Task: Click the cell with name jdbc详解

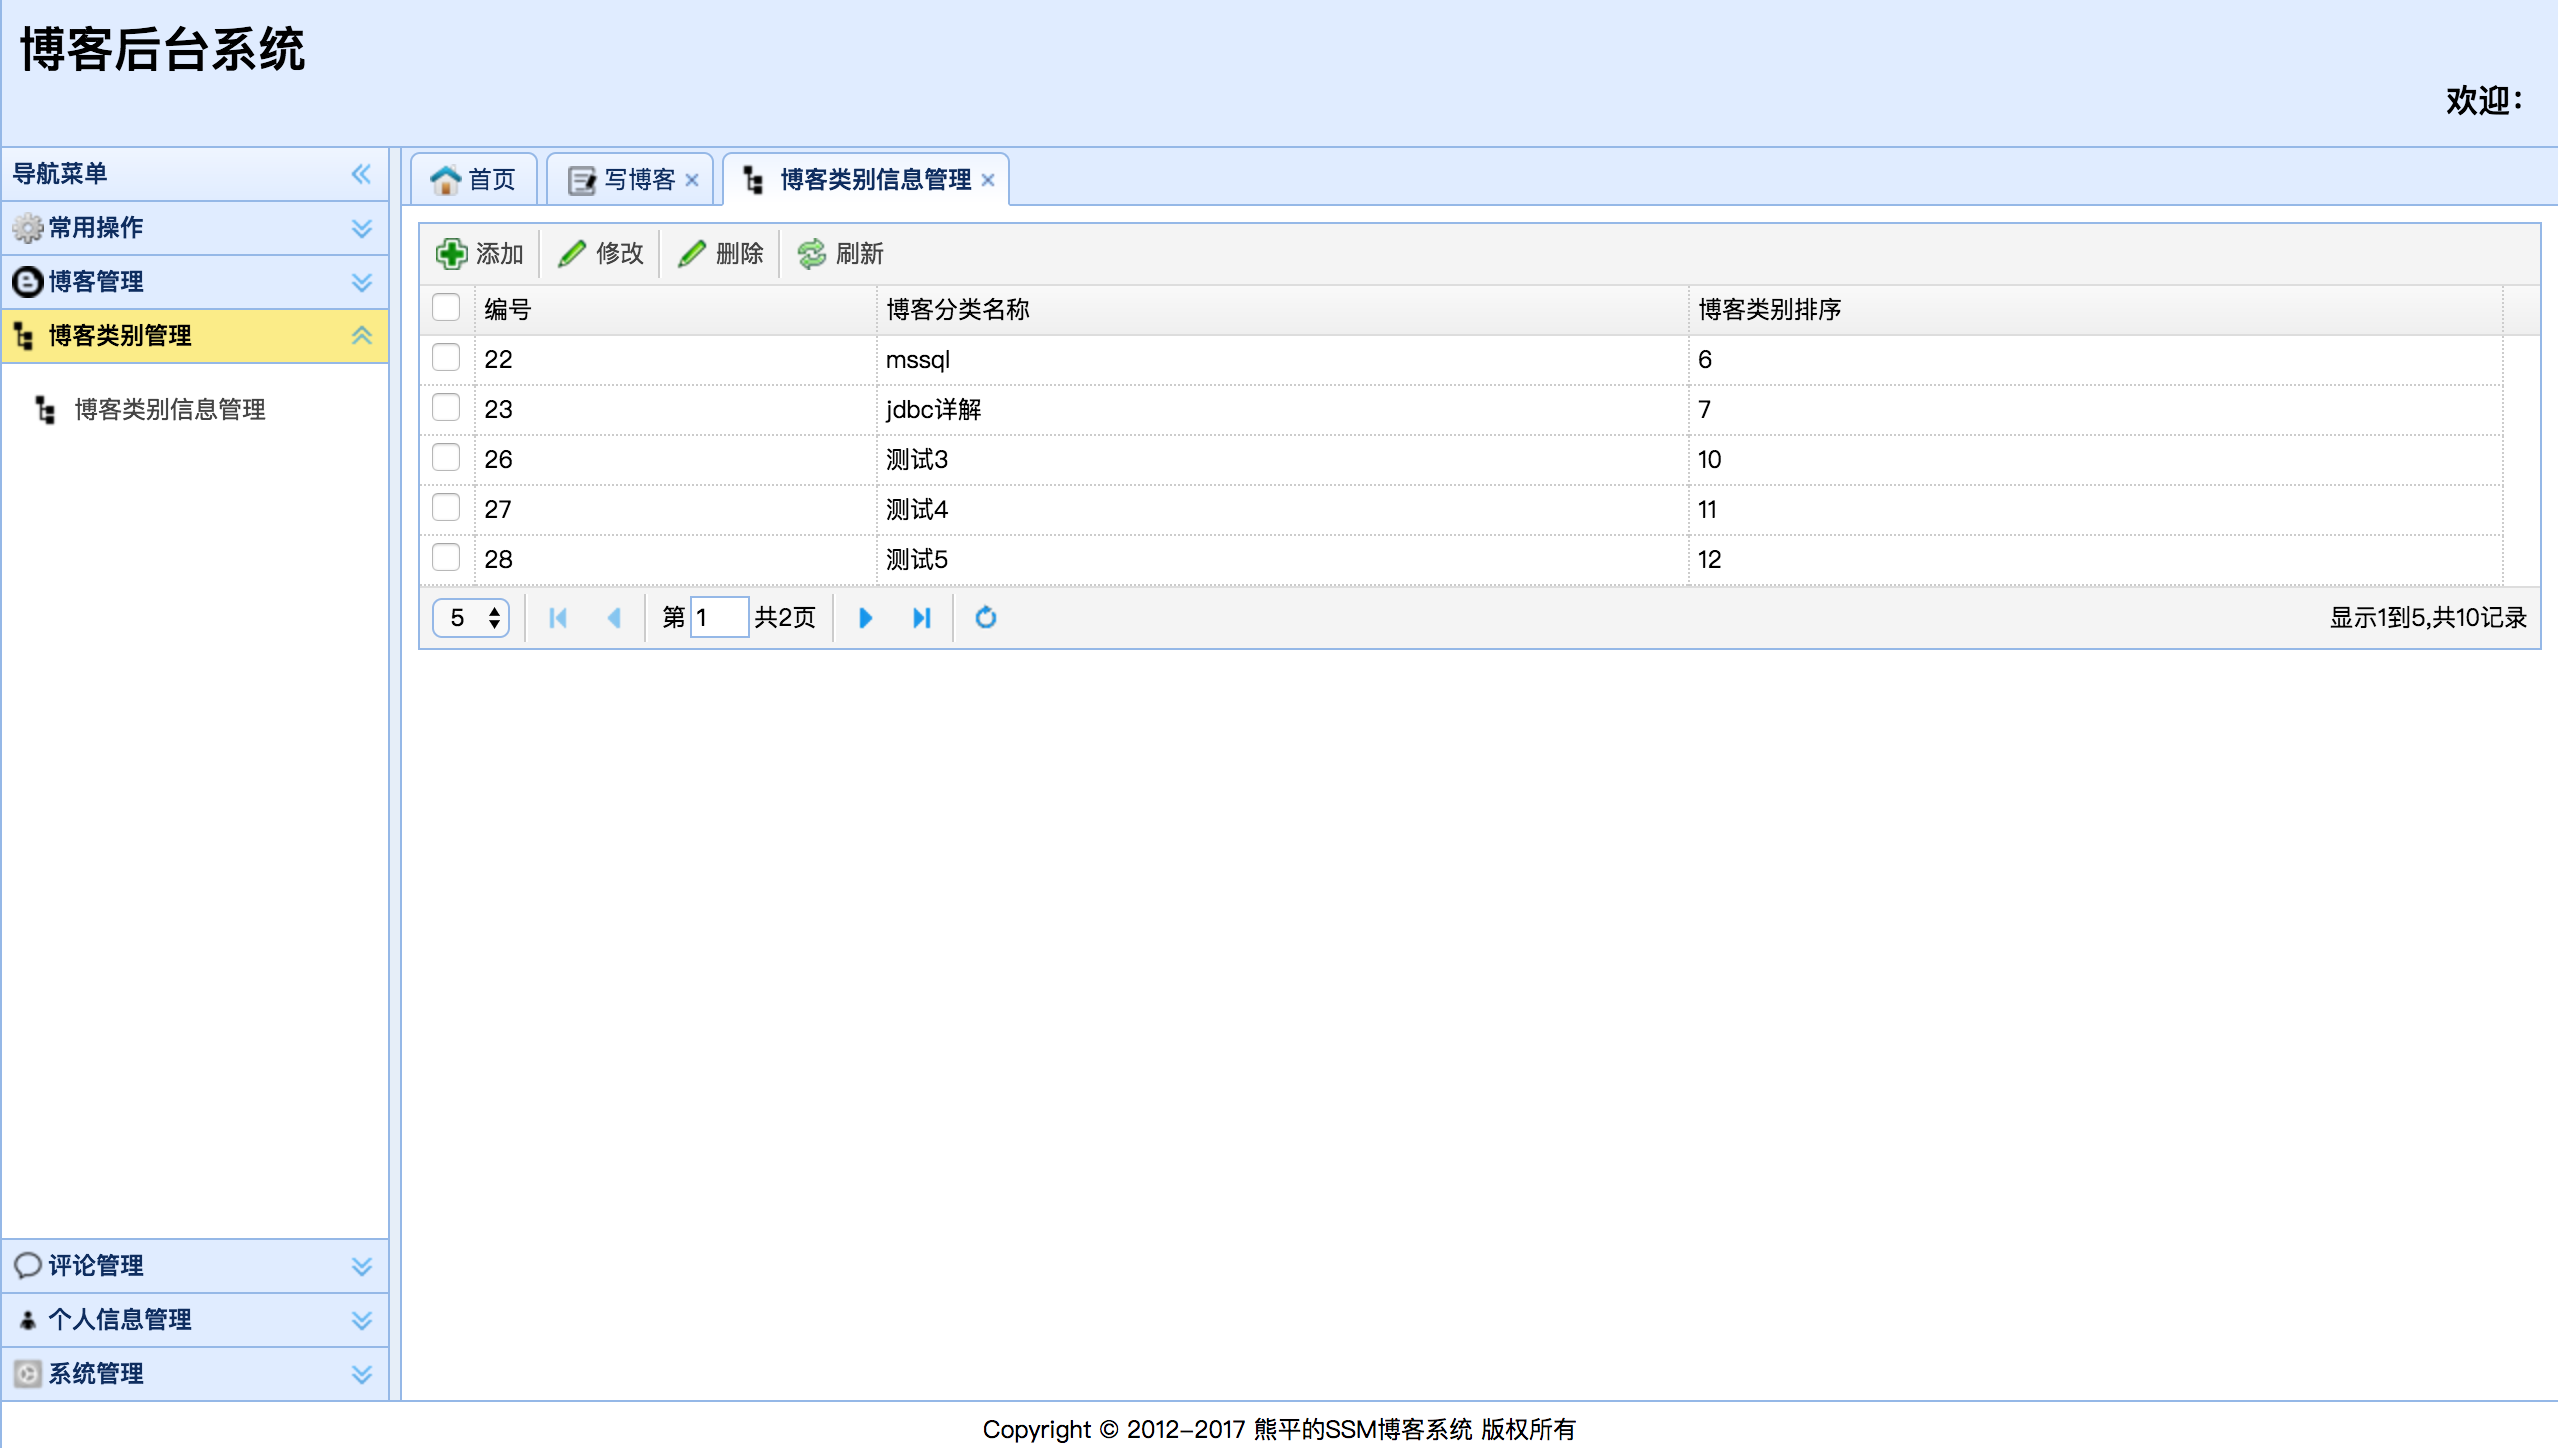Action: click(x=1283, y=410)
